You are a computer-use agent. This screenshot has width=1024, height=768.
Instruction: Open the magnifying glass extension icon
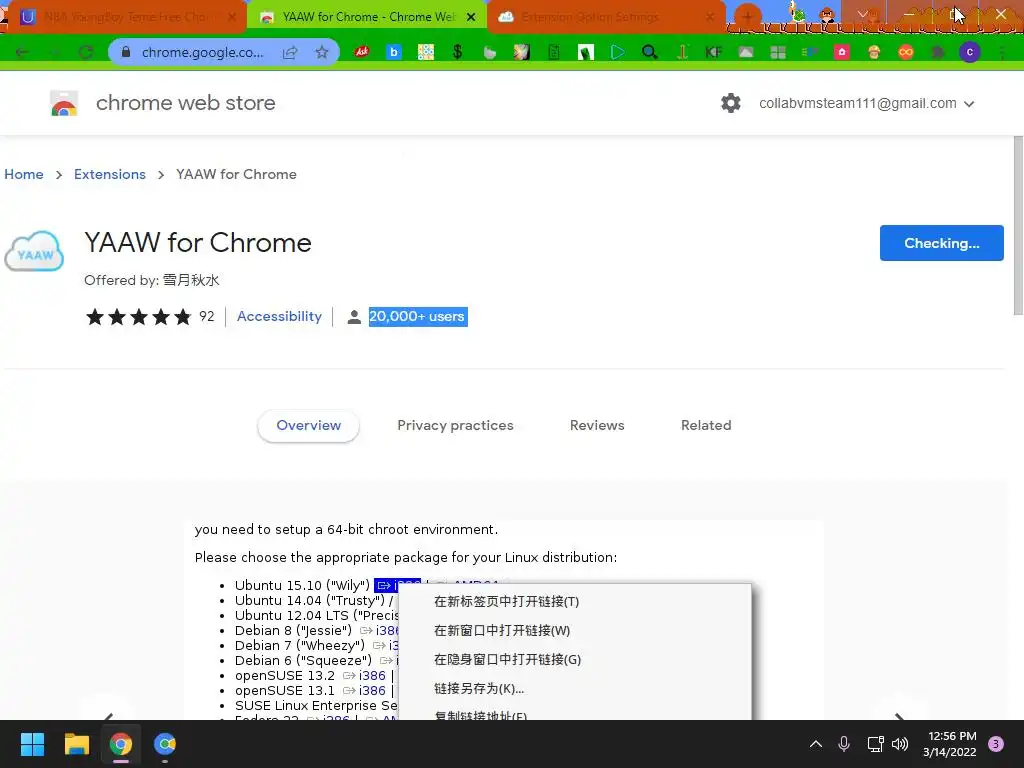(649, 52)
